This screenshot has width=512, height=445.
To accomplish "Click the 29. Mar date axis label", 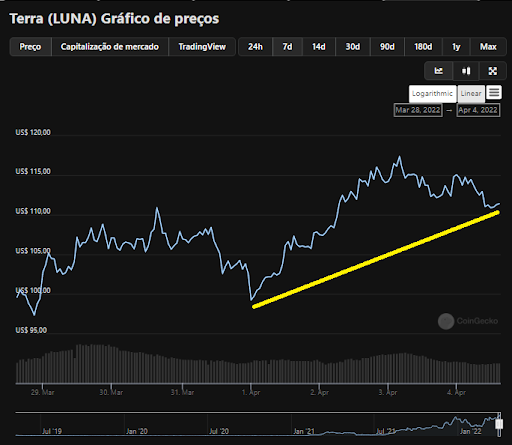I will 42,392.
